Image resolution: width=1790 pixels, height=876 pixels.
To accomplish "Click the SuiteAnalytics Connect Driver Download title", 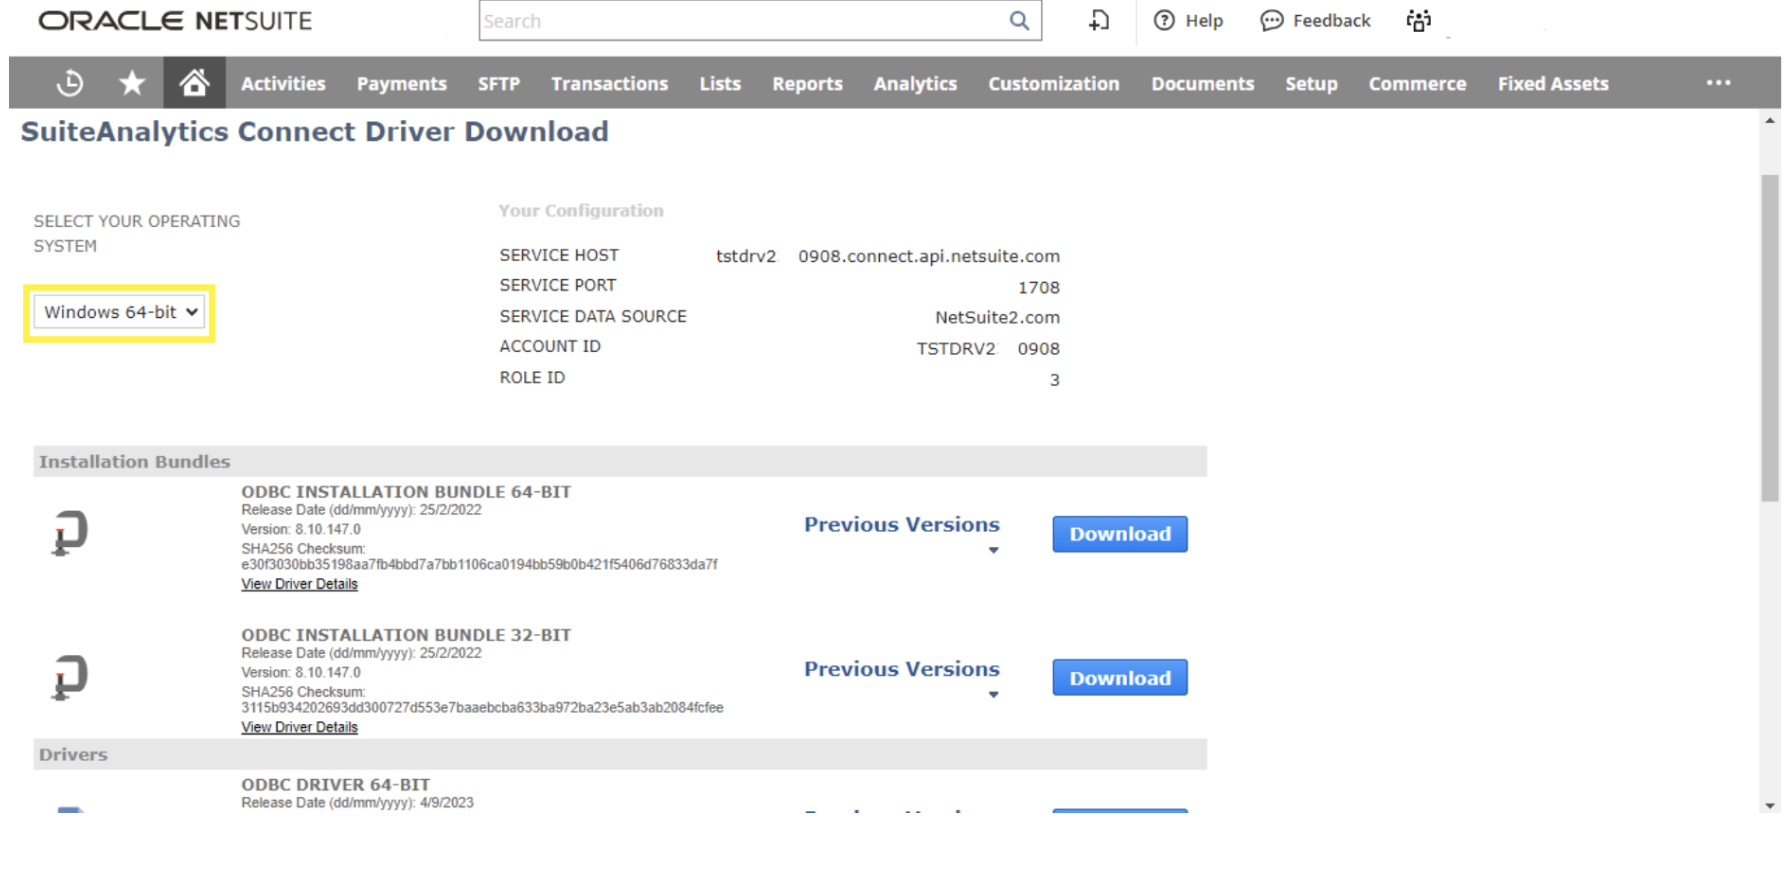I will pos(314,132).
